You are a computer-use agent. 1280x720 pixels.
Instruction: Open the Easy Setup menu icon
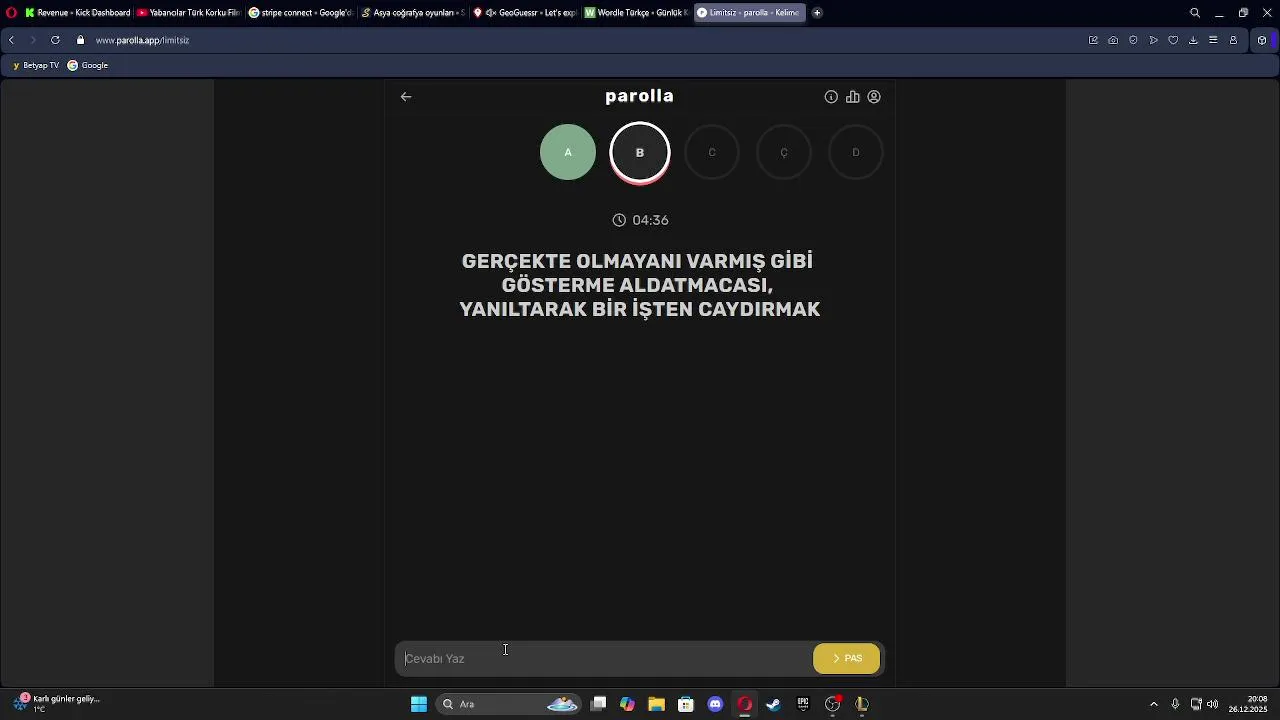1213,40
